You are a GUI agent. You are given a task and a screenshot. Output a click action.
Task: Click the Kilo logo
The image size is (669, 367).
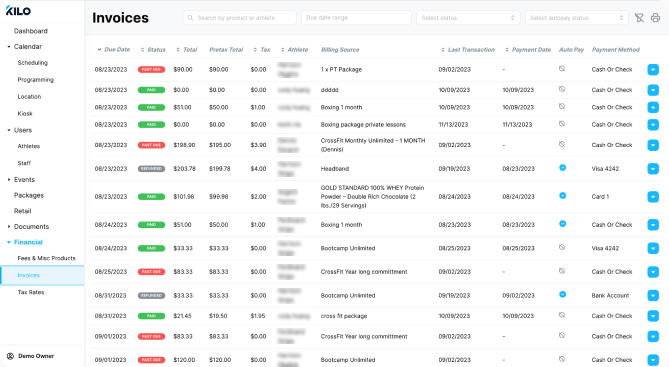[x=18, y=11]
